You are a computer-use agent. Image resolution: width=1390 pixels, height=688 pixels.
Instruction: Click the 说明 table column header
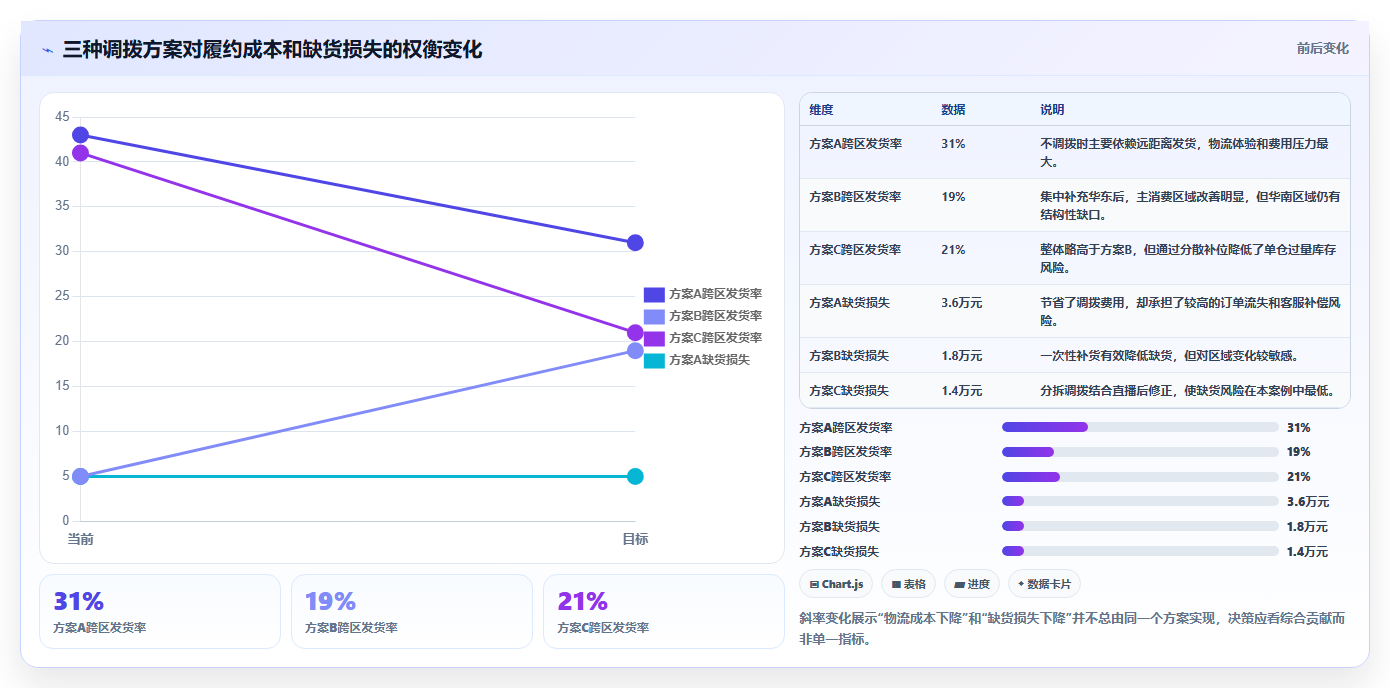coord(1052,110)
